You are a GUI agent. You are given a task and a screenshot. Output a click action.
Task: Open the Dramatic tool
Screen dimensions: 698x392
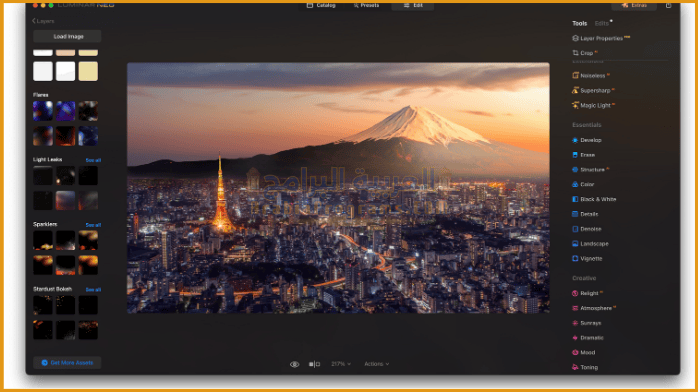tap(588, 338)
